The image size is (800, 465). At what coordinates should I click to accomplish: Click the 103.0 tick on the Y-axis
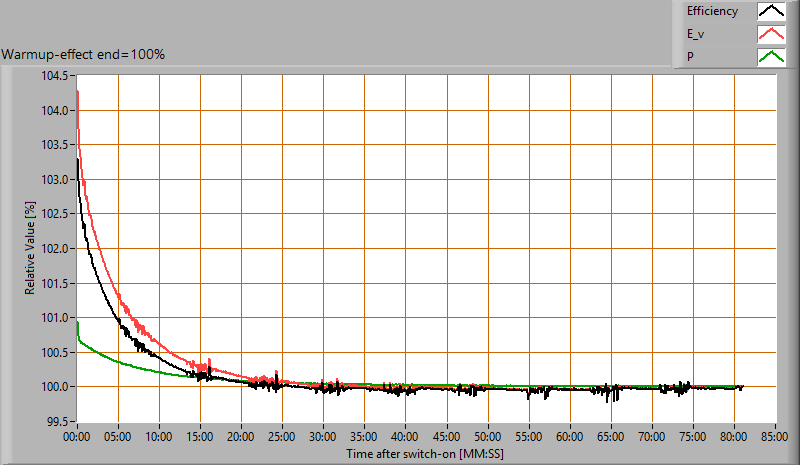pos(54,179)
